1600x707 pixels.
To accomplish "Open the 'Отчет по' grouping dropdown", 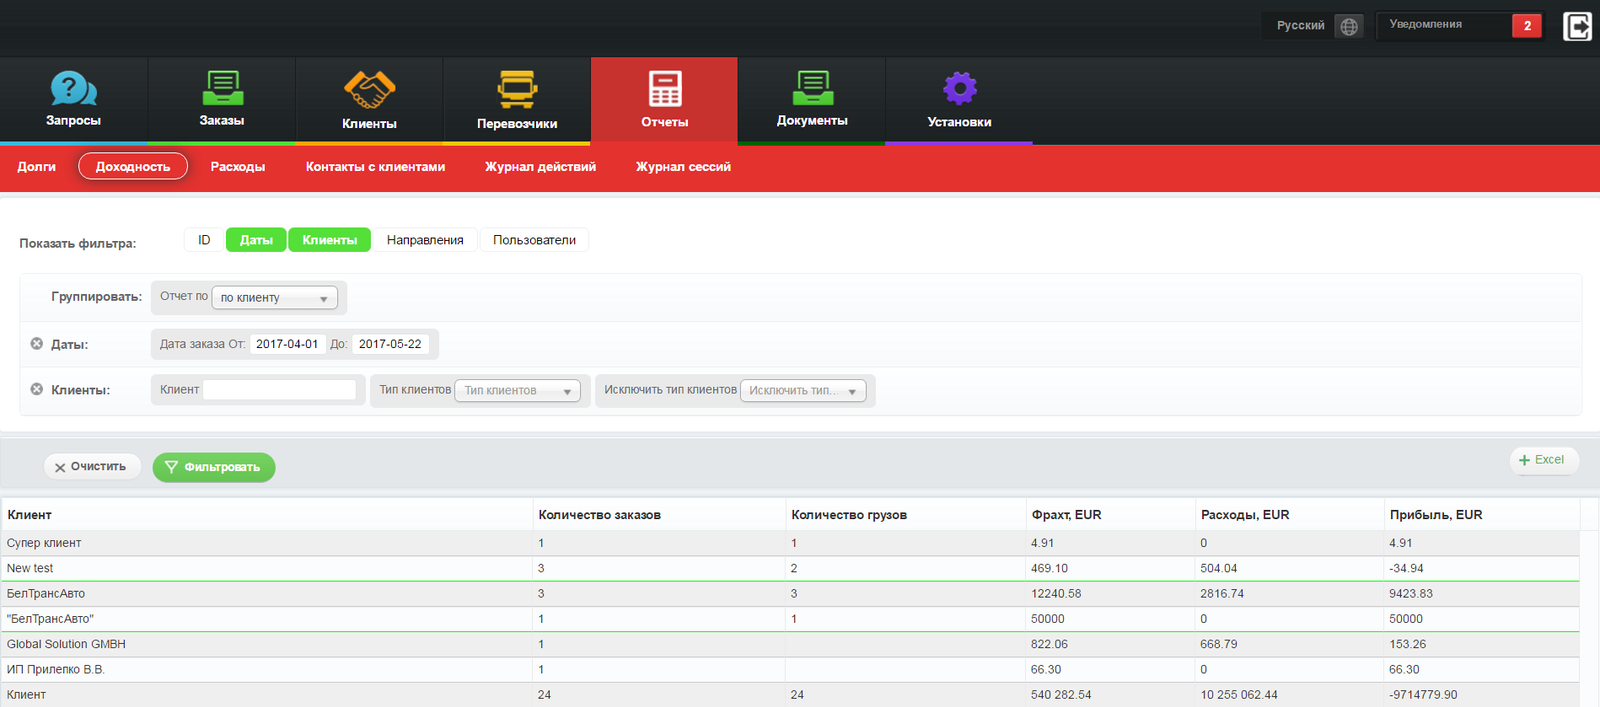I will [275, 298].
